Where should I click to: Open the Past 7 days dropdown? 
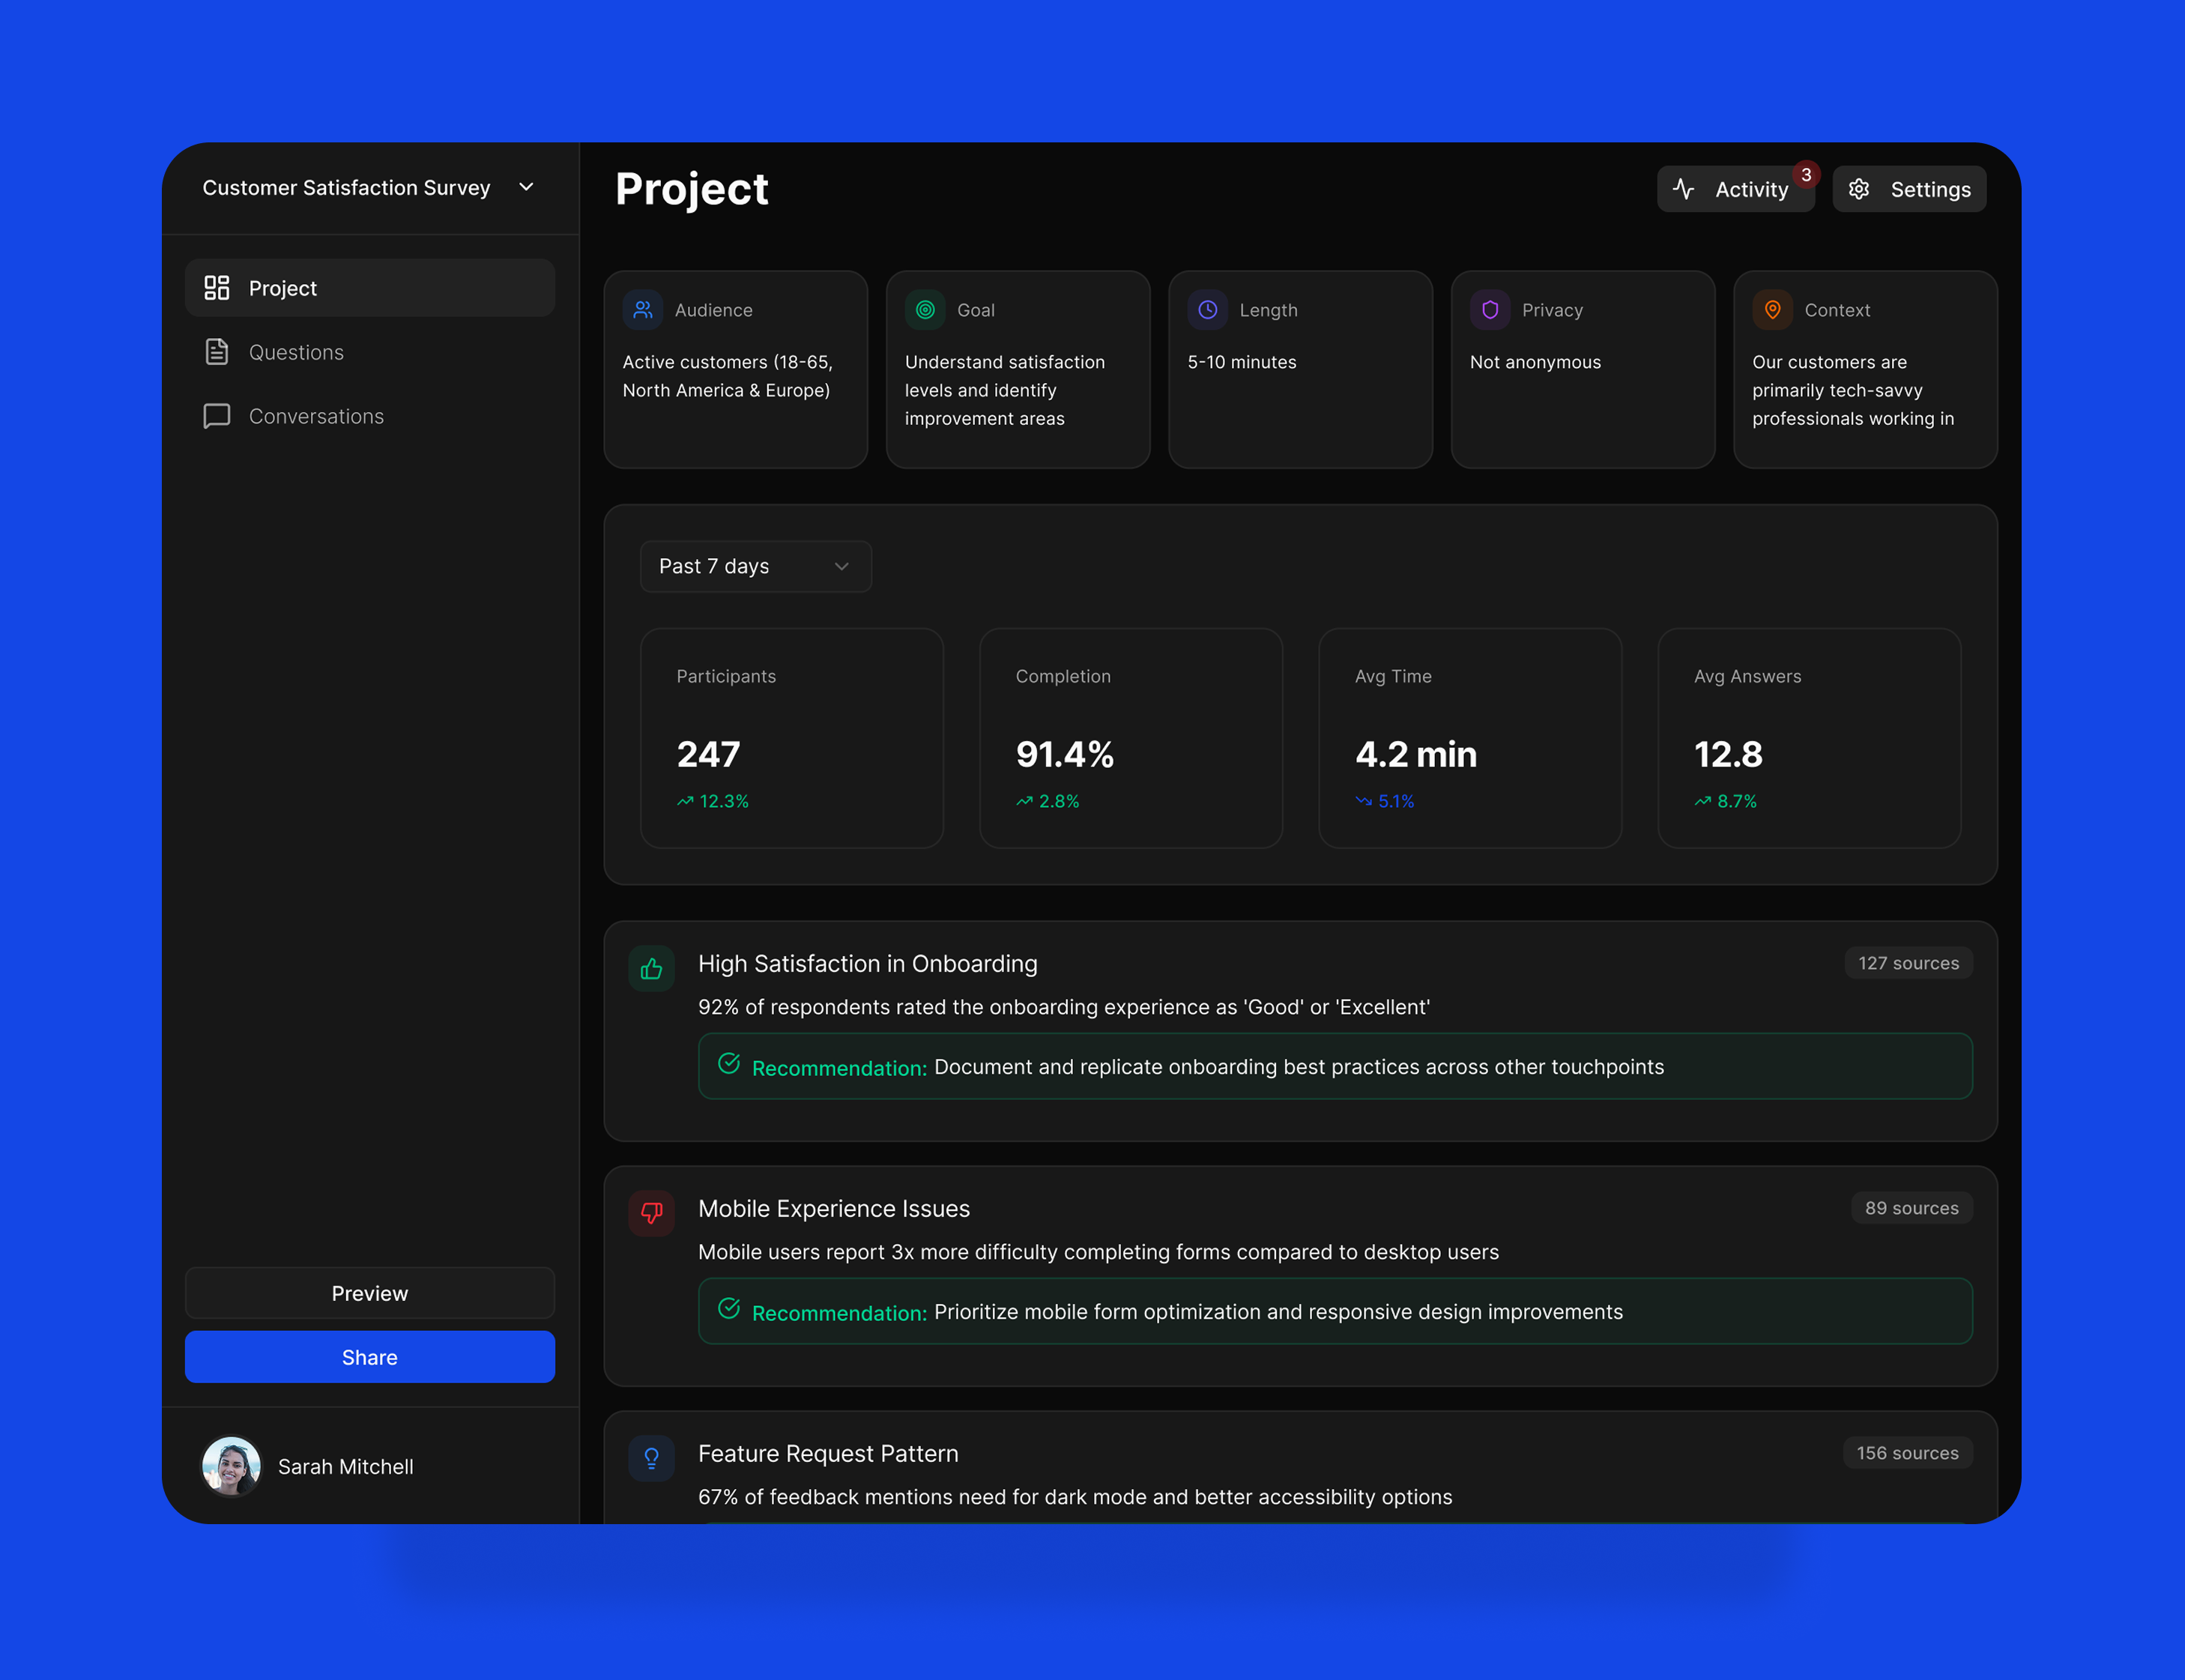(755, 566)
